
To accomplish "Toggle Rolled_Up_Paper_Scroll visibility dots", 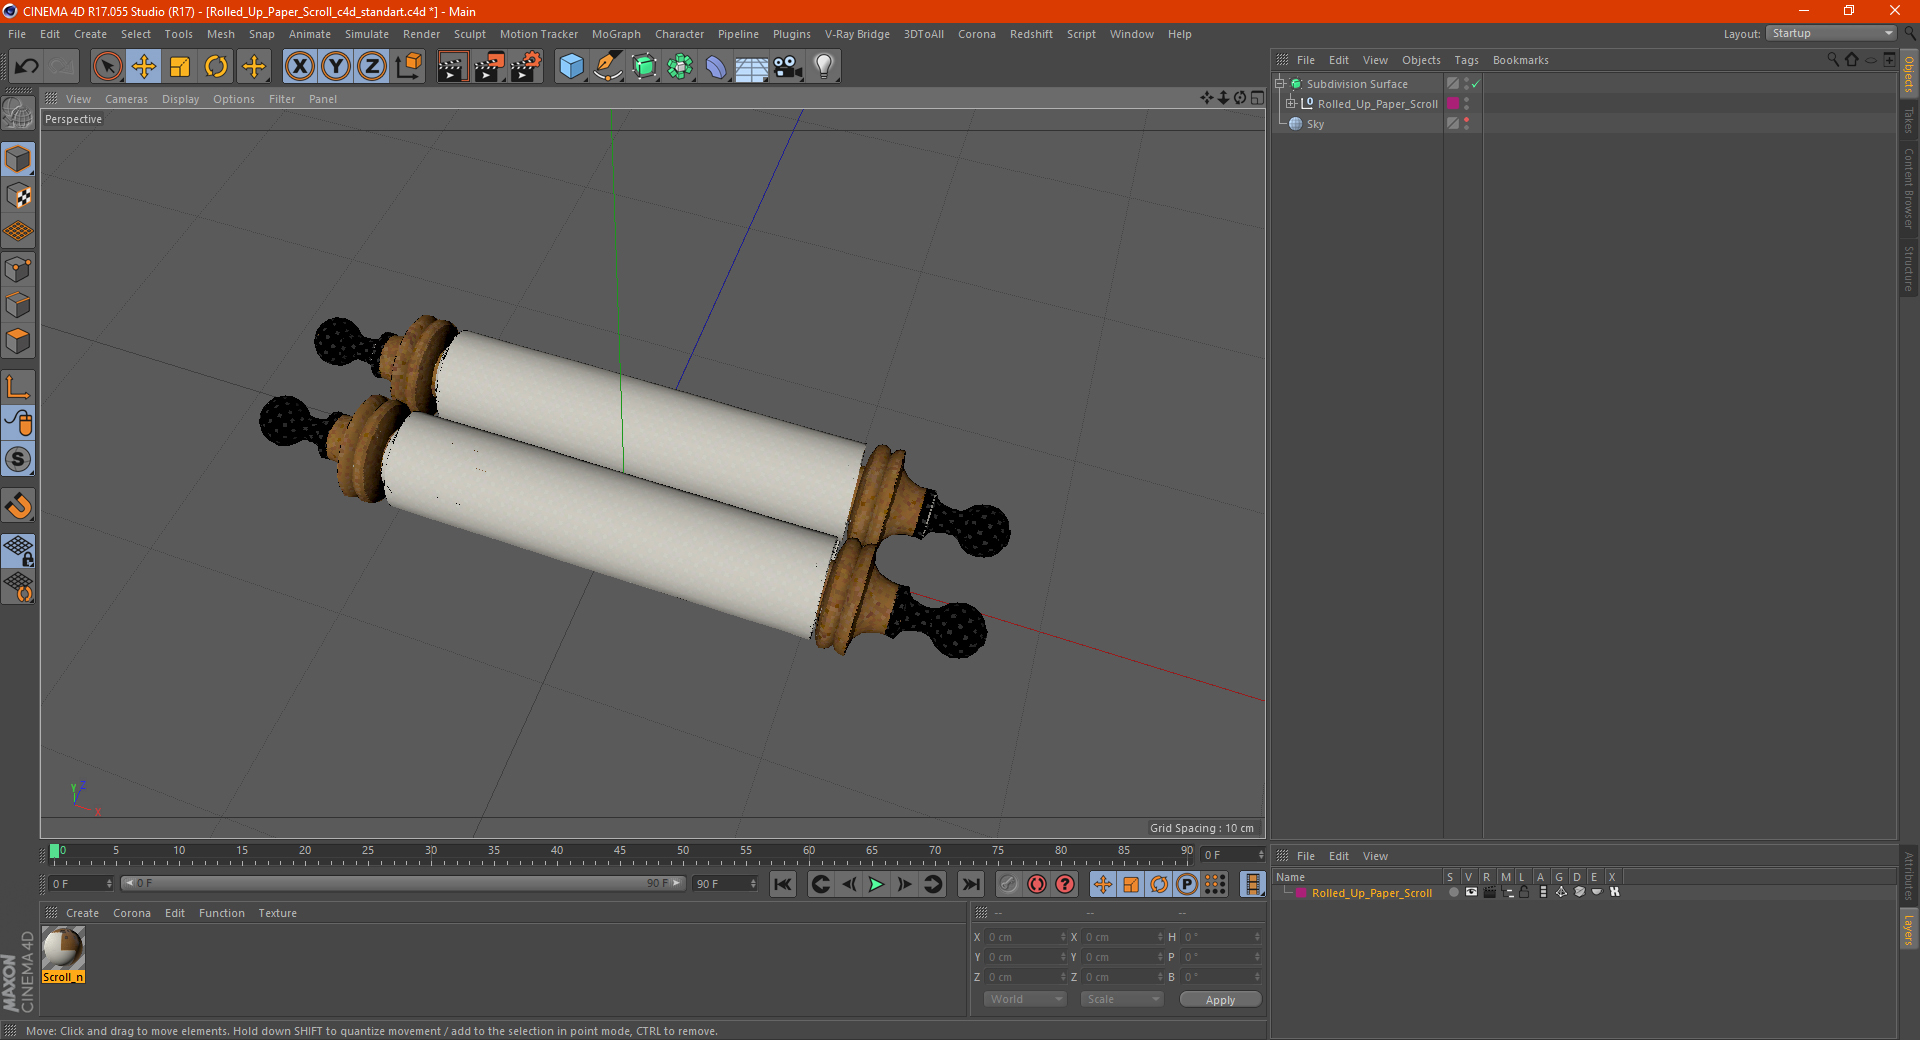I will (1466, 104).
